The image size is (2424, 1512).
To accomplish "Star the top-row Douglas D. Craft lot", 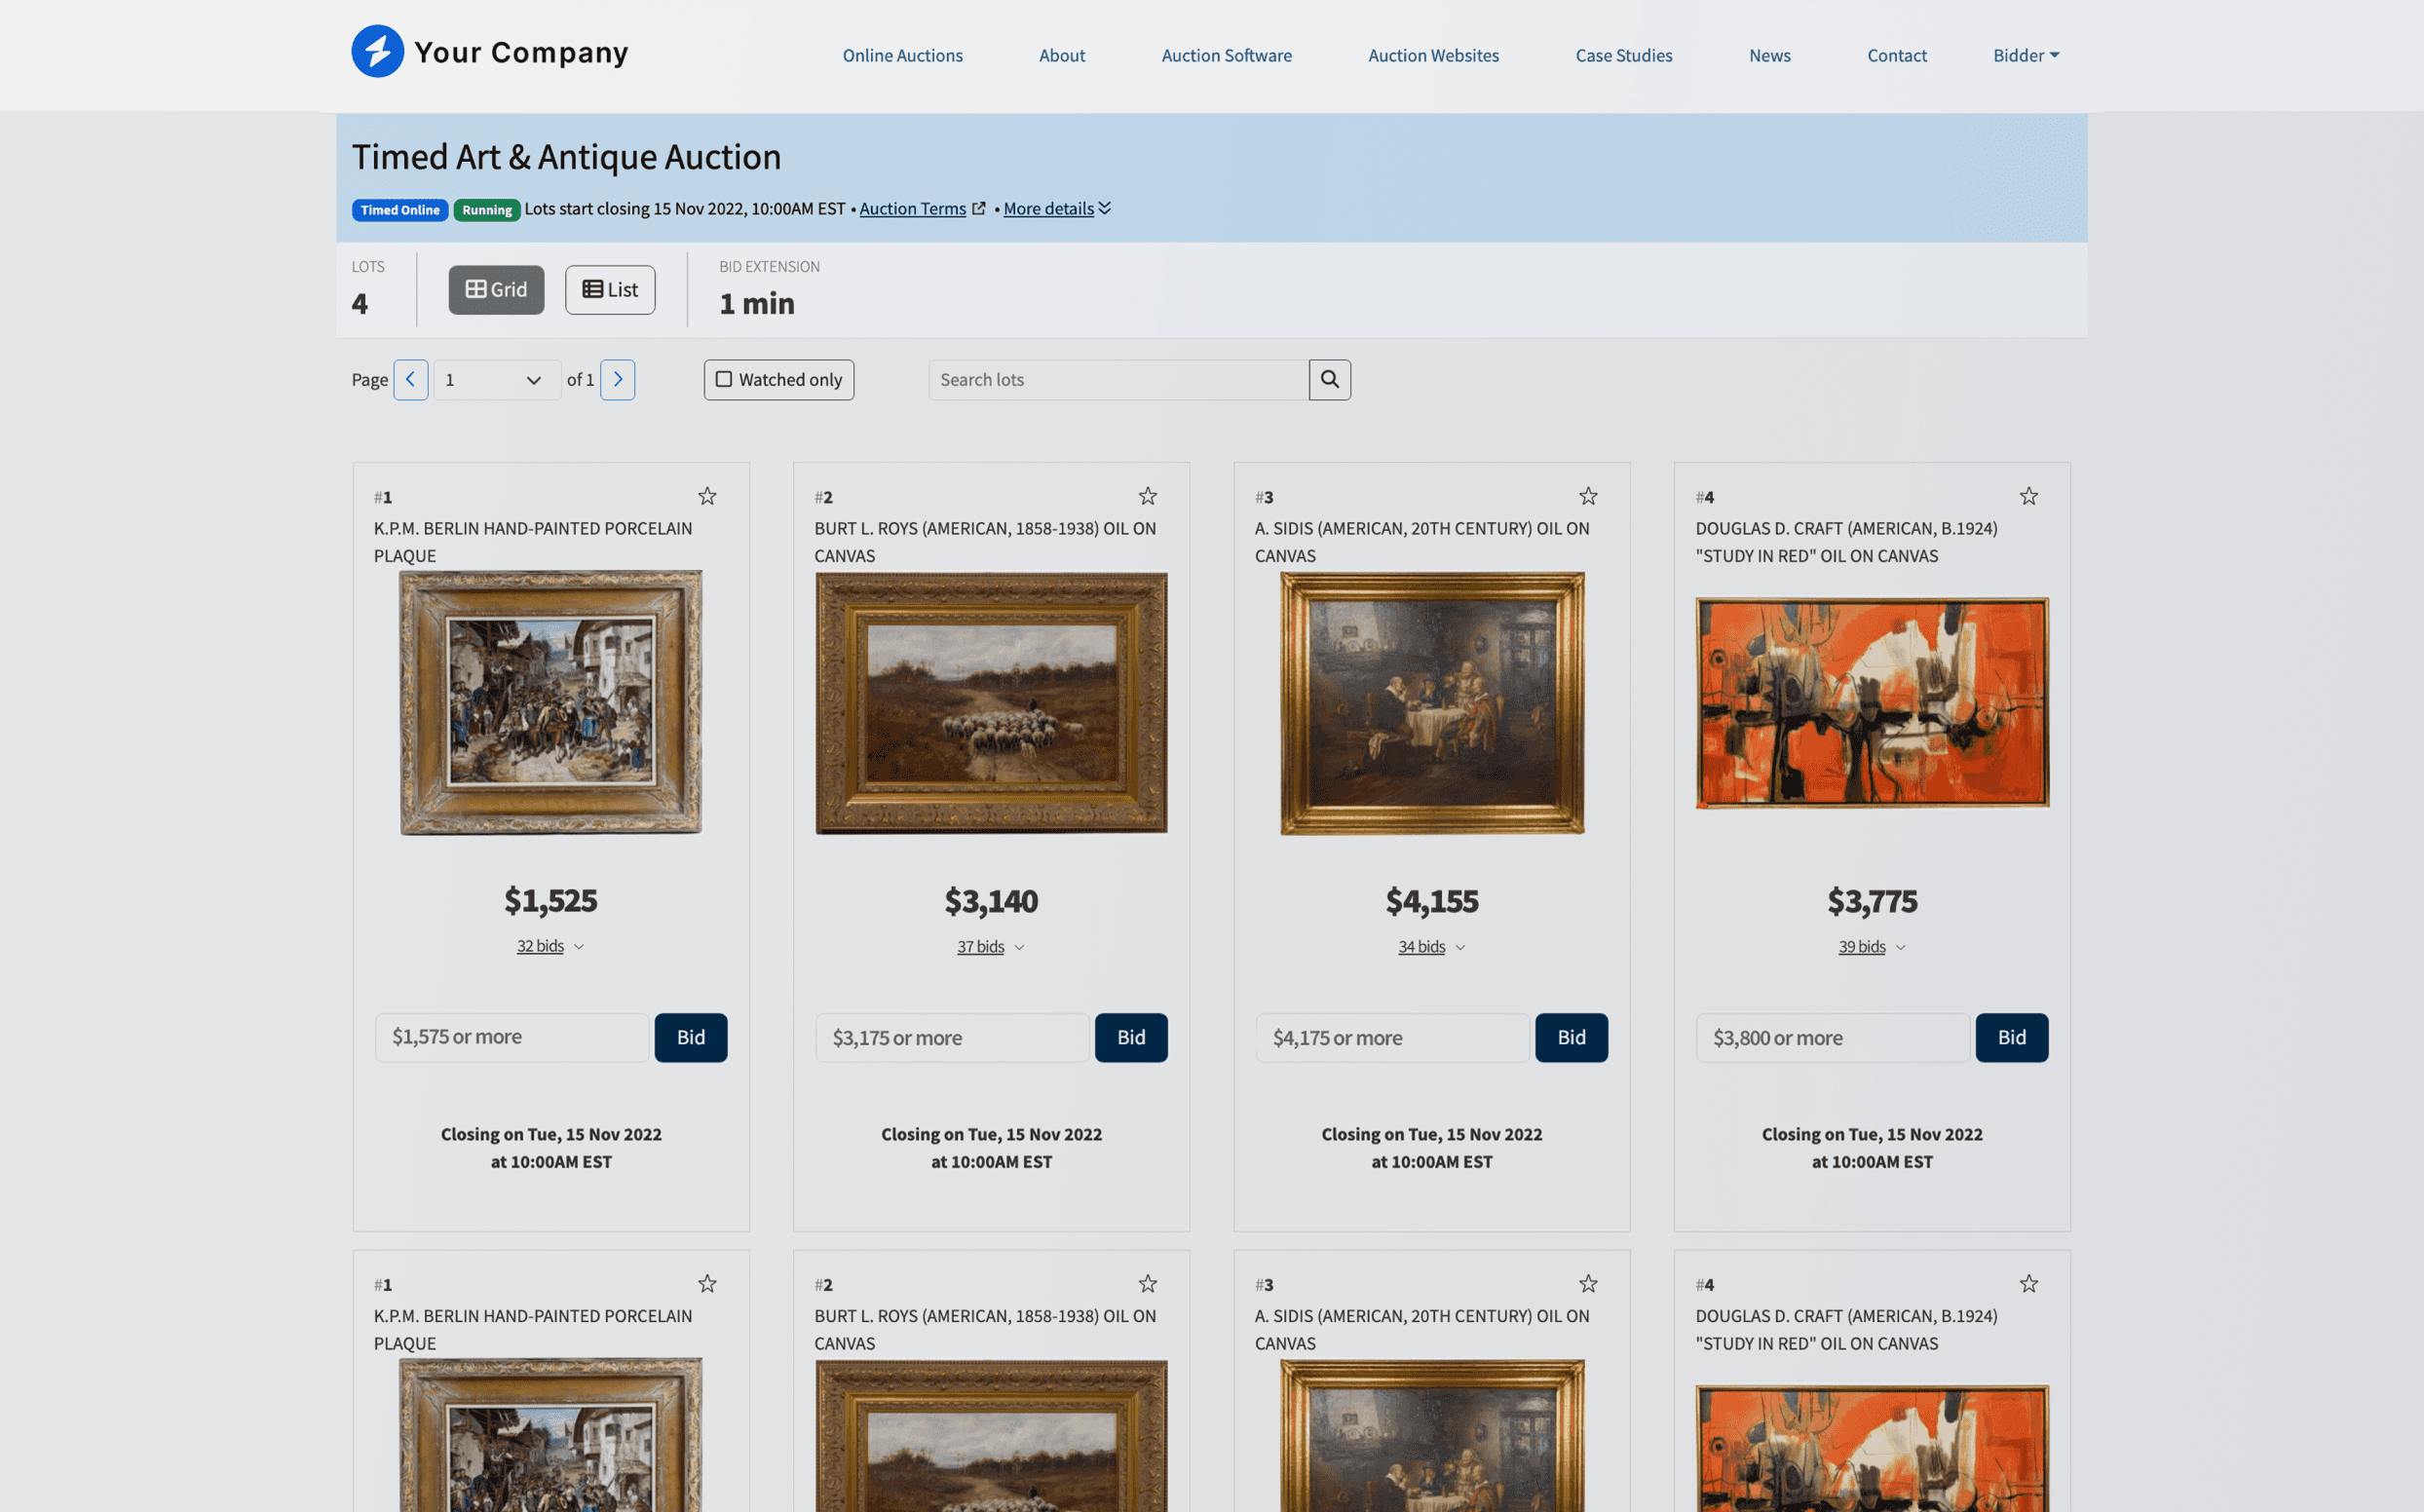I will click(x=2028, y=496).
